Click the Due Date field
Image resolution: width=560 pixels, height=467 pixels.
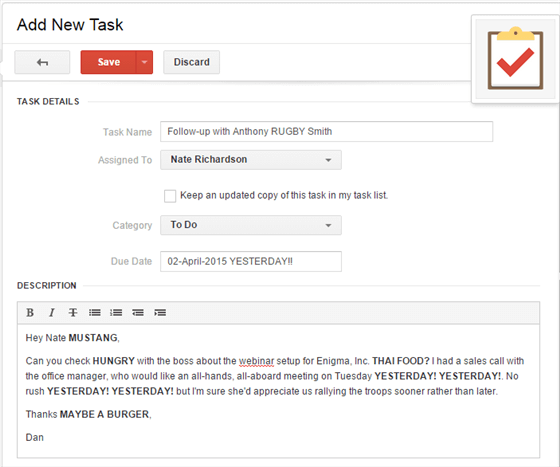click(x=251, y=261)
